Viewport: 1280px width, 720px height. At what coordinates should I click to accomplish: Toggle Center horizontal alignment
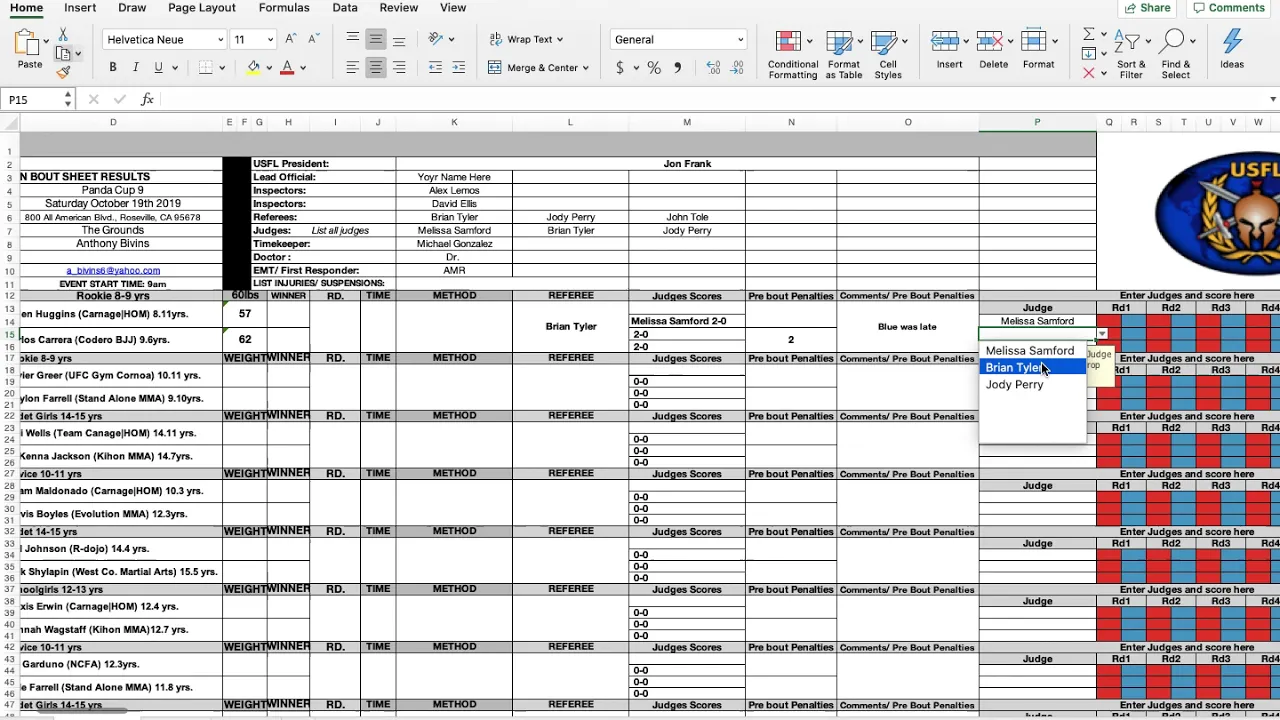point(376,67)
